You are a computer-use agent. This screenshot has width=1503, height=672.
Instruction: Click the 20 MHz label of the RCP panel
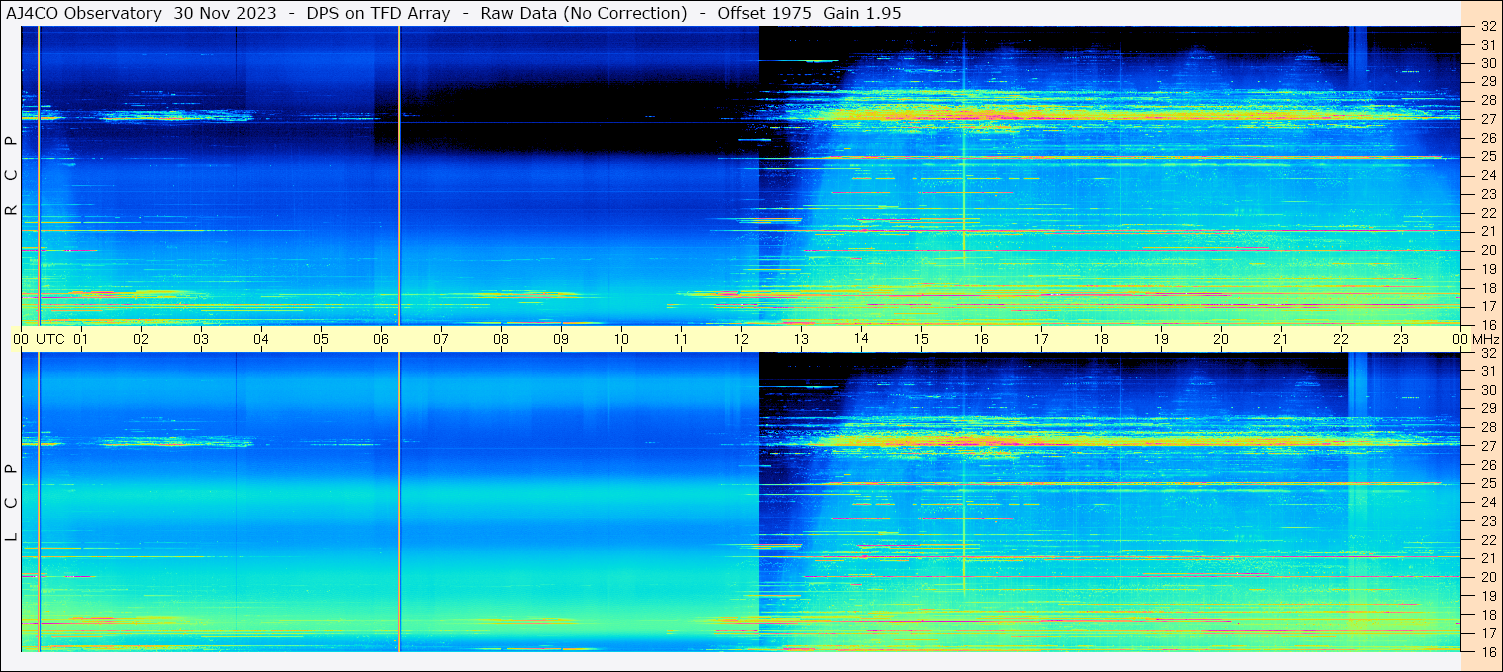(x=1487, y=250)
